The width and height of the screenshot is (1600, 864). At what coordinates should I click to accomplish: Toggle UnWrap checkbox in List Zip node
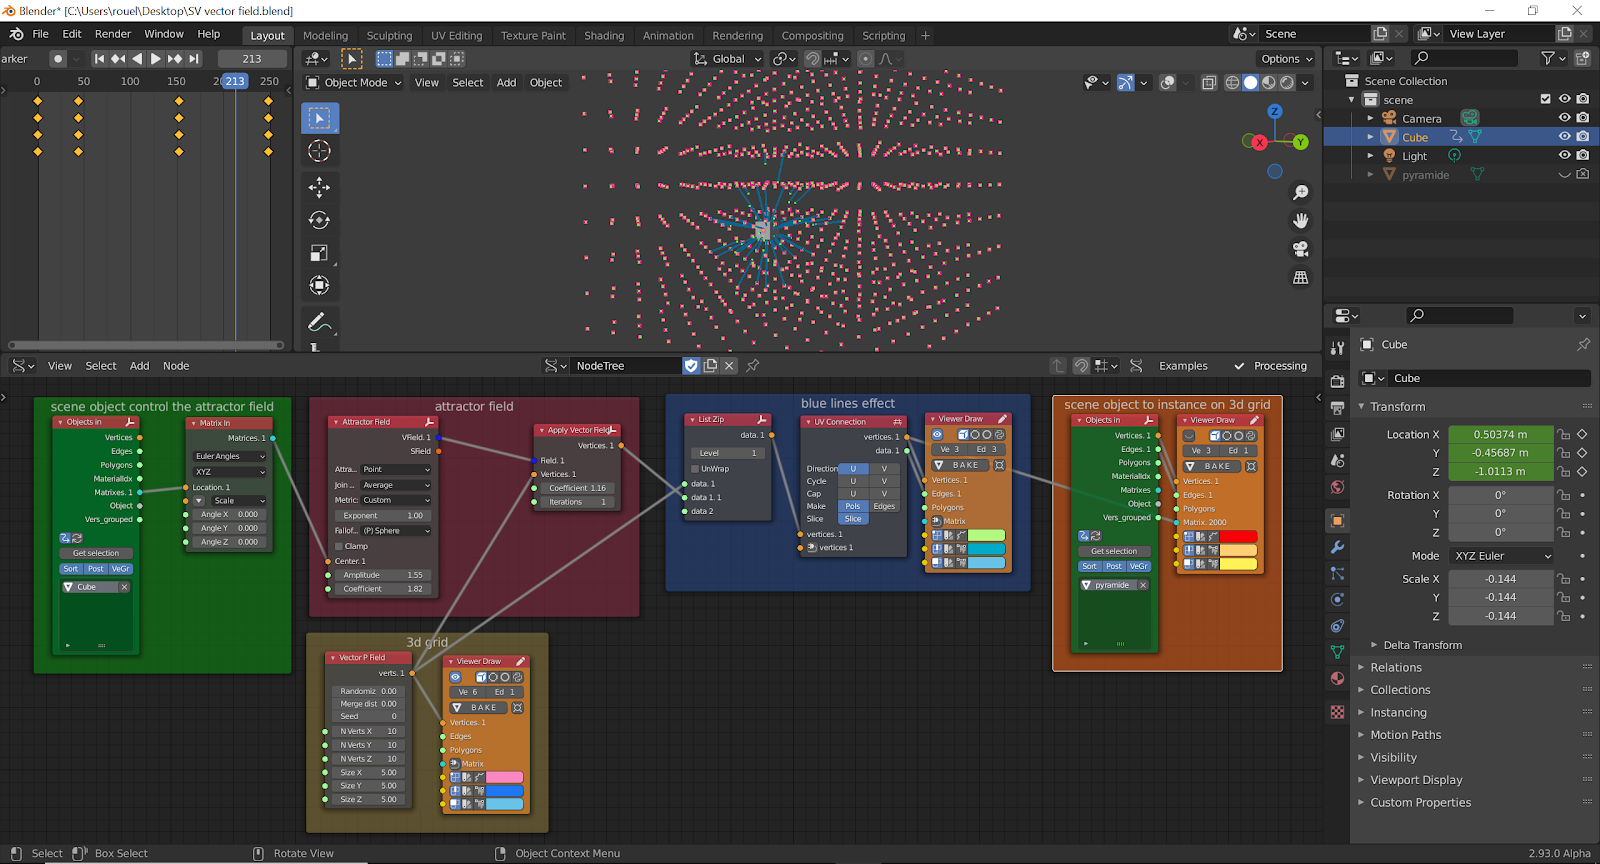click(694, 468)
